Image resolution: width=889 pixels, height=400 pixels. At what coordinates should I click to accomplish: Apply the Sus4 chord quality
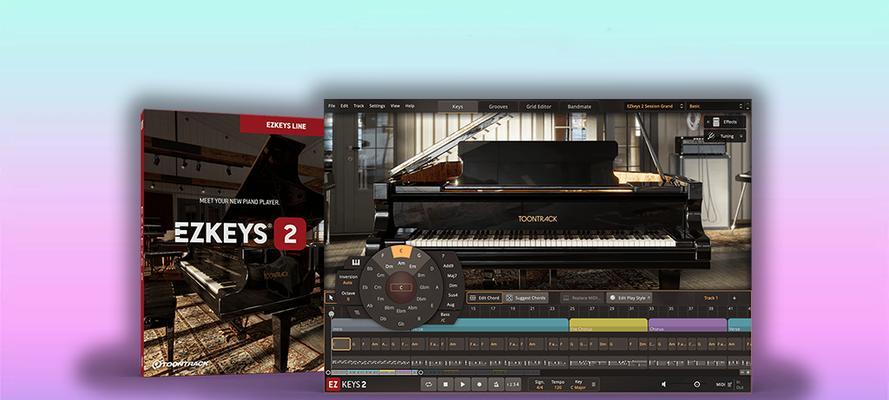tap(453, 295)
